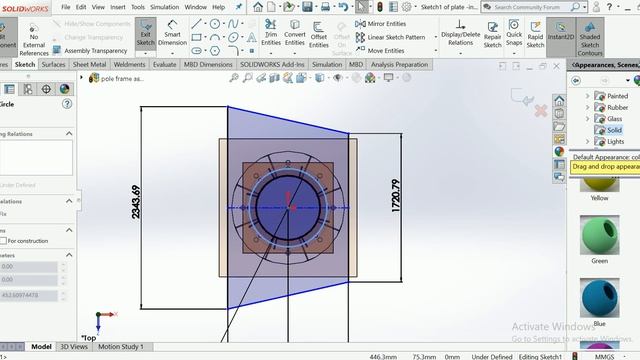
Task: Open the SOLIDWORKS Resources home tab
Action: [x=559, y=100]
